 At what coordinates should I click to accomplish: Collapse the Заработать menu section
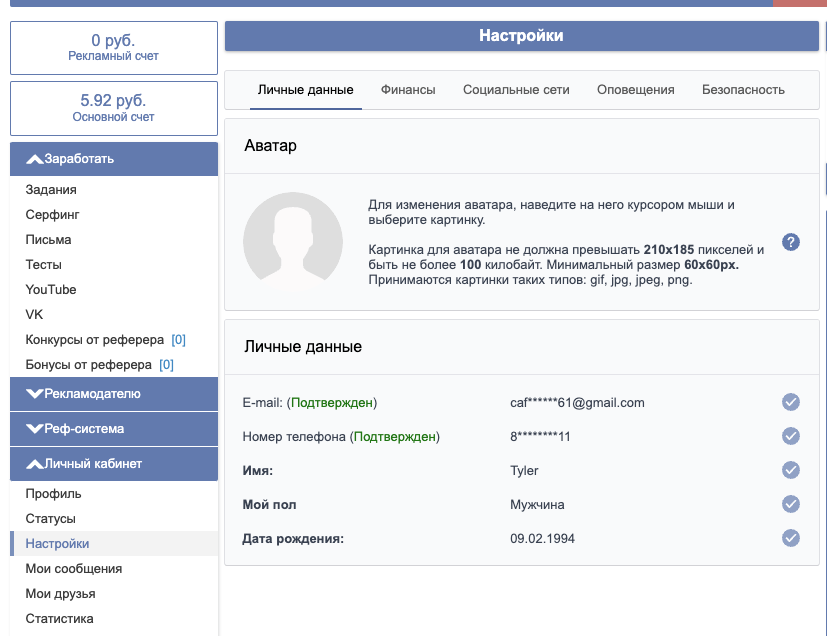[x=114, y=159]
